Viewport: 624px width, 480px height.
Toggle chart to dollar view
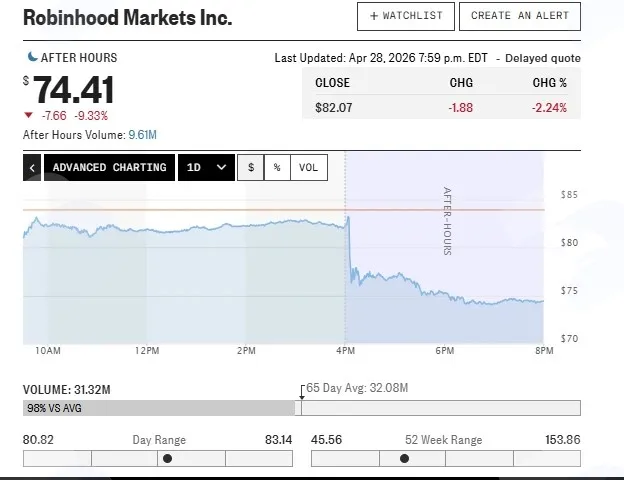click(x=251, y=168)
